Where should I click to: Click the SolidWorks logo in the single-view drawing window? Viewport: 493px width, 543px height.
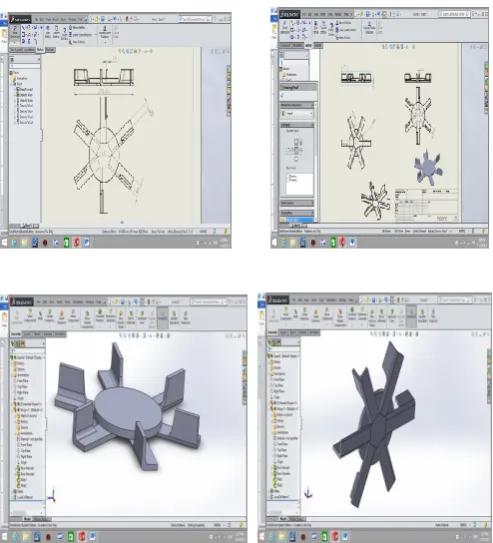(x=20, y=19)
